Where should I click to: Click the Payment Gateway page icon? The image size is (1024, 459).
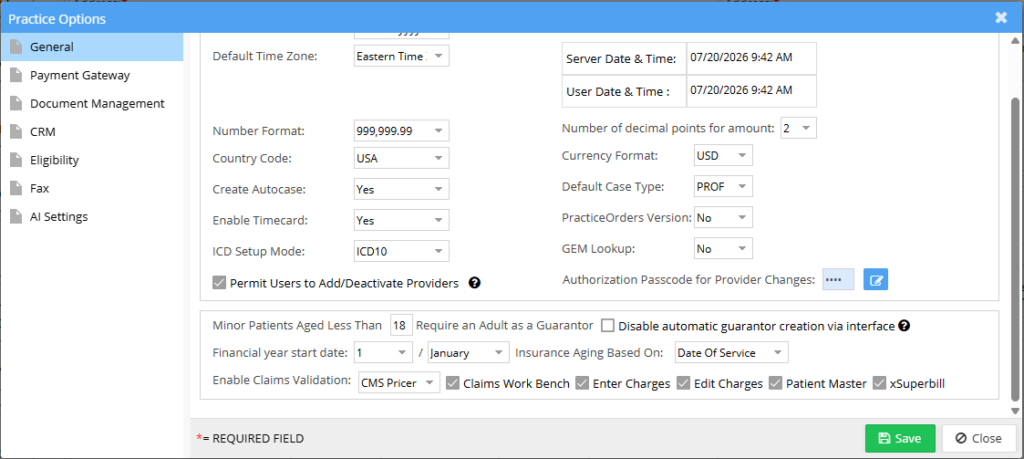[16, 75]
